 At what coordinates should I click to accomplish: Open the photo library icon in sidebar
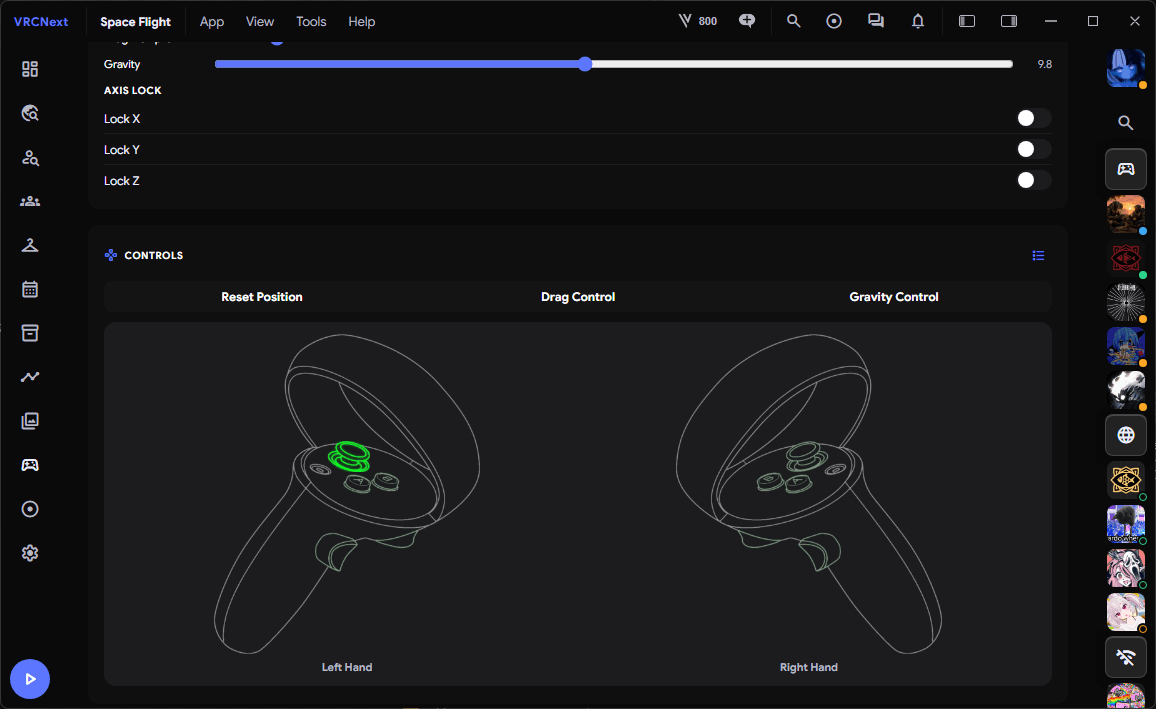(29, 421)
